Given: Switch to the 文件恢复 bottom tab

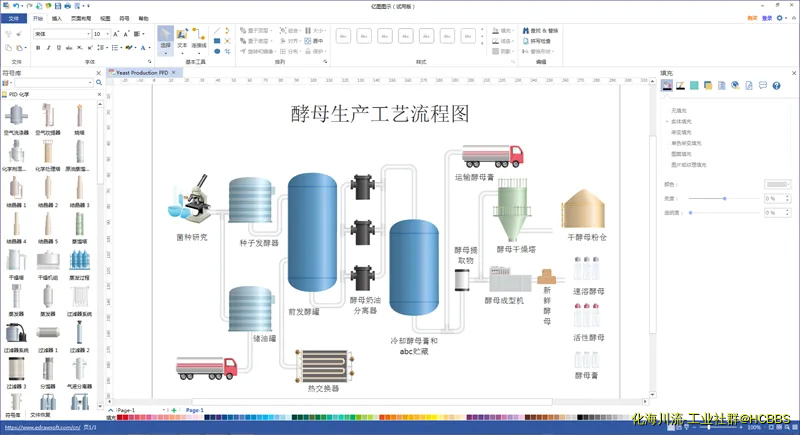Looking at the screenshot, I should click(40, 415).
